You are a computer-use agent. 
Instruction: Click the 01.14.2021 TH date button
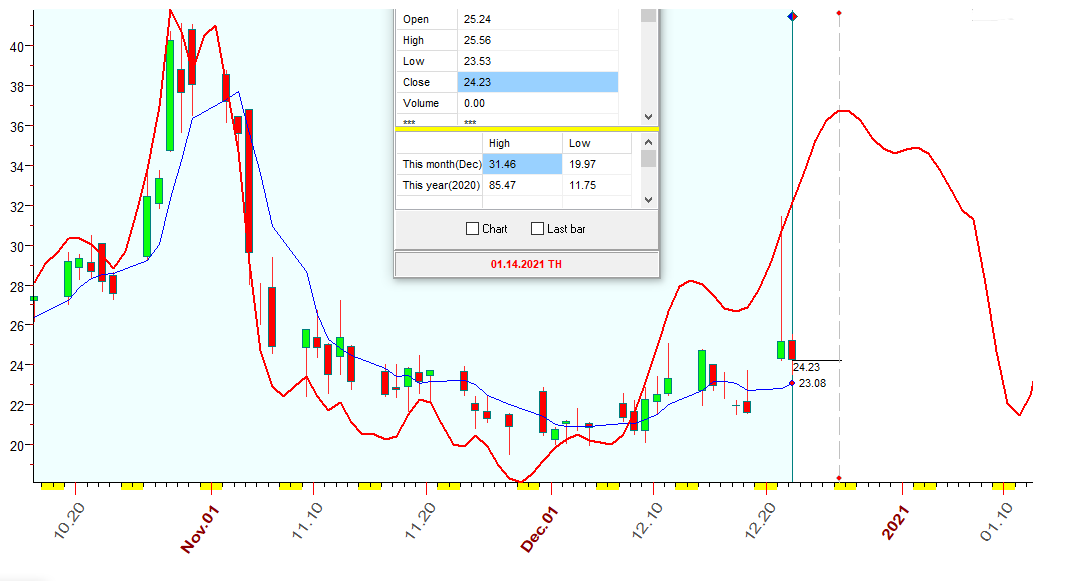click(526, 264)
